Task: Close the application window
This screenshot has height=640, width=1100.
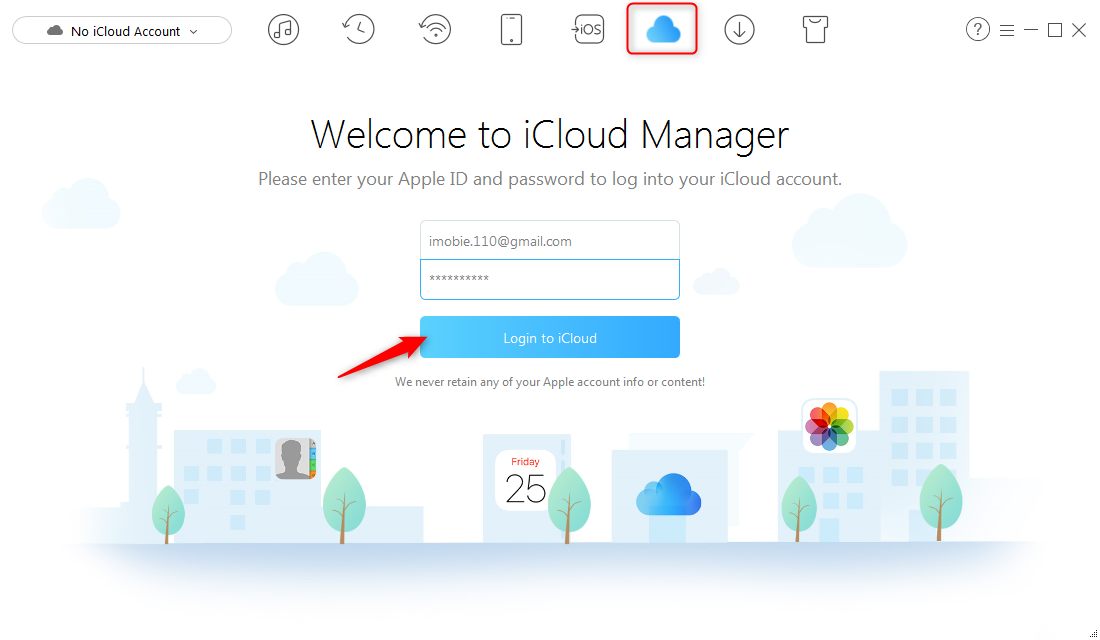Action: click(x=1079, y=30)
